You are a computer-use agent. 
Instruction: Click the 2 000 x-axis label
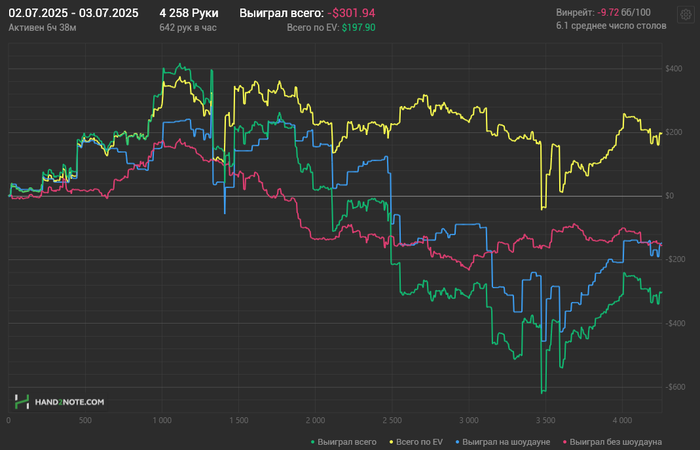point(315,421)
